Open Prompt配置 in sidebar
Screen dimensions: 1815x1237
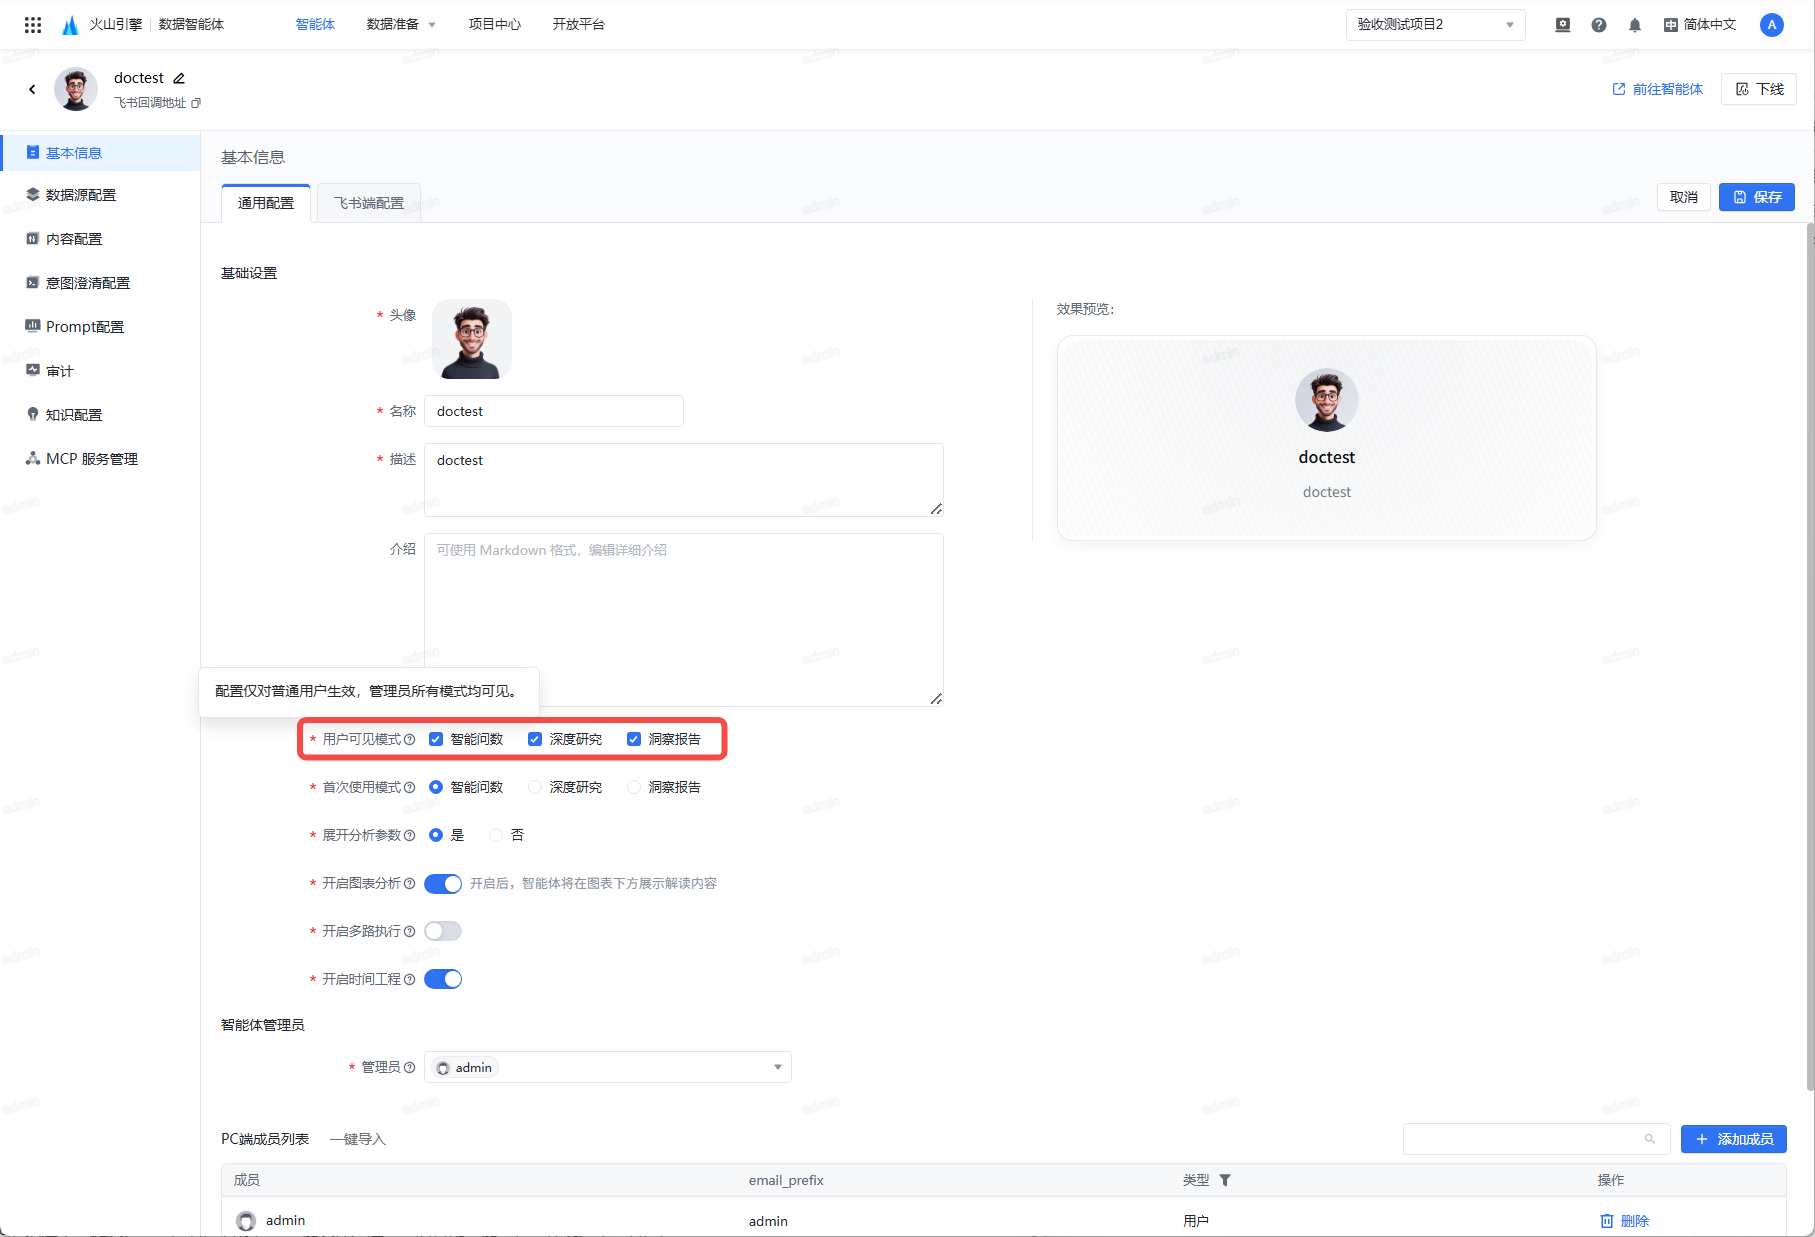click(x=100, y=327)
